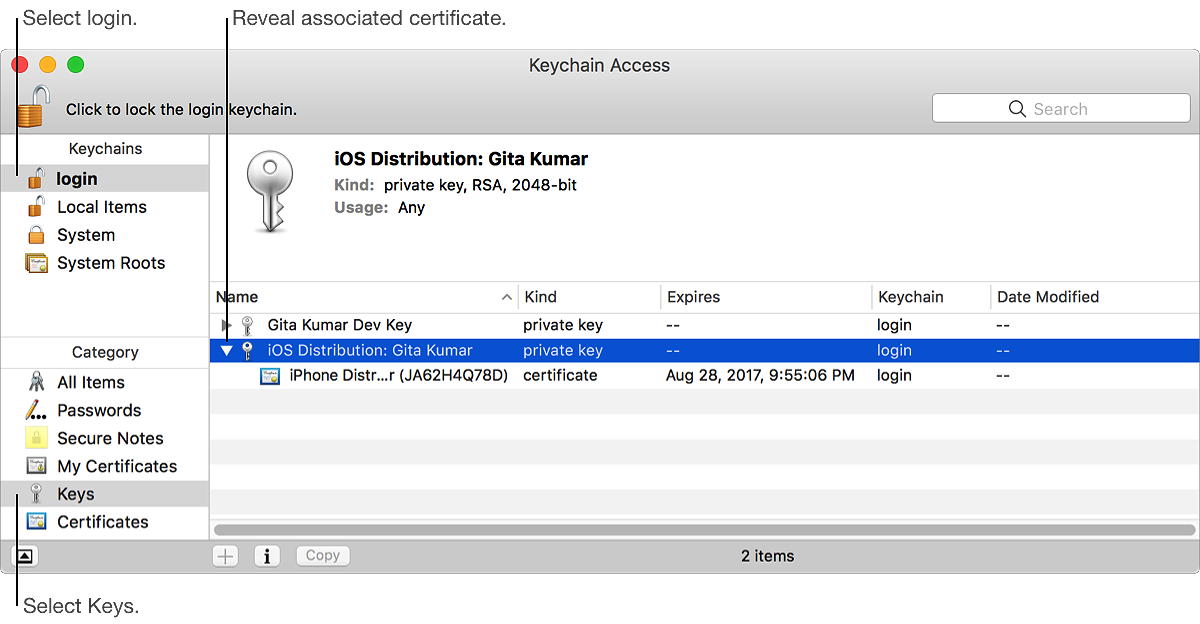Select the Local Items keychain label
The image size is (1200, 624).
[102, 207]
